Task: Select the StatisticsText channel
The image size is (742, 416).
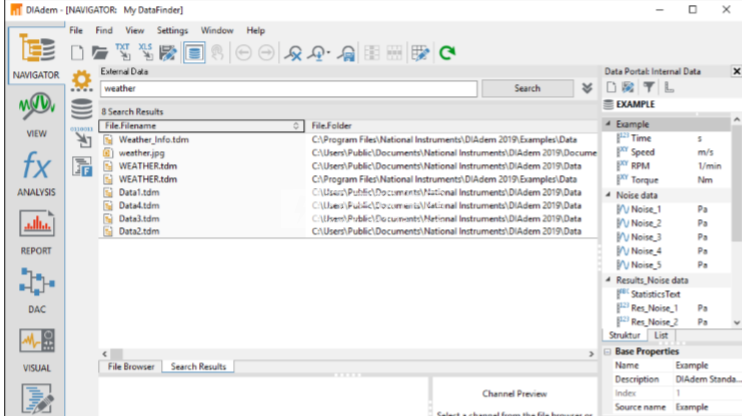Action: (x=655, y=294)
